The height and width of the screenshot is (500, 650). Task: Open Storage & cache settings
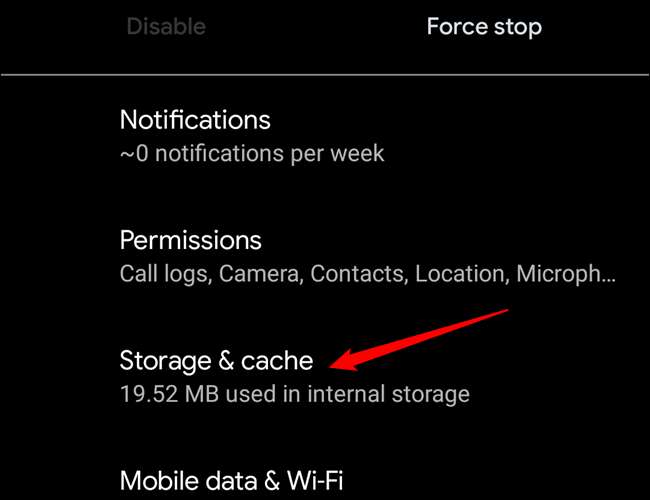pyautogui.click(x=216, y=360)
